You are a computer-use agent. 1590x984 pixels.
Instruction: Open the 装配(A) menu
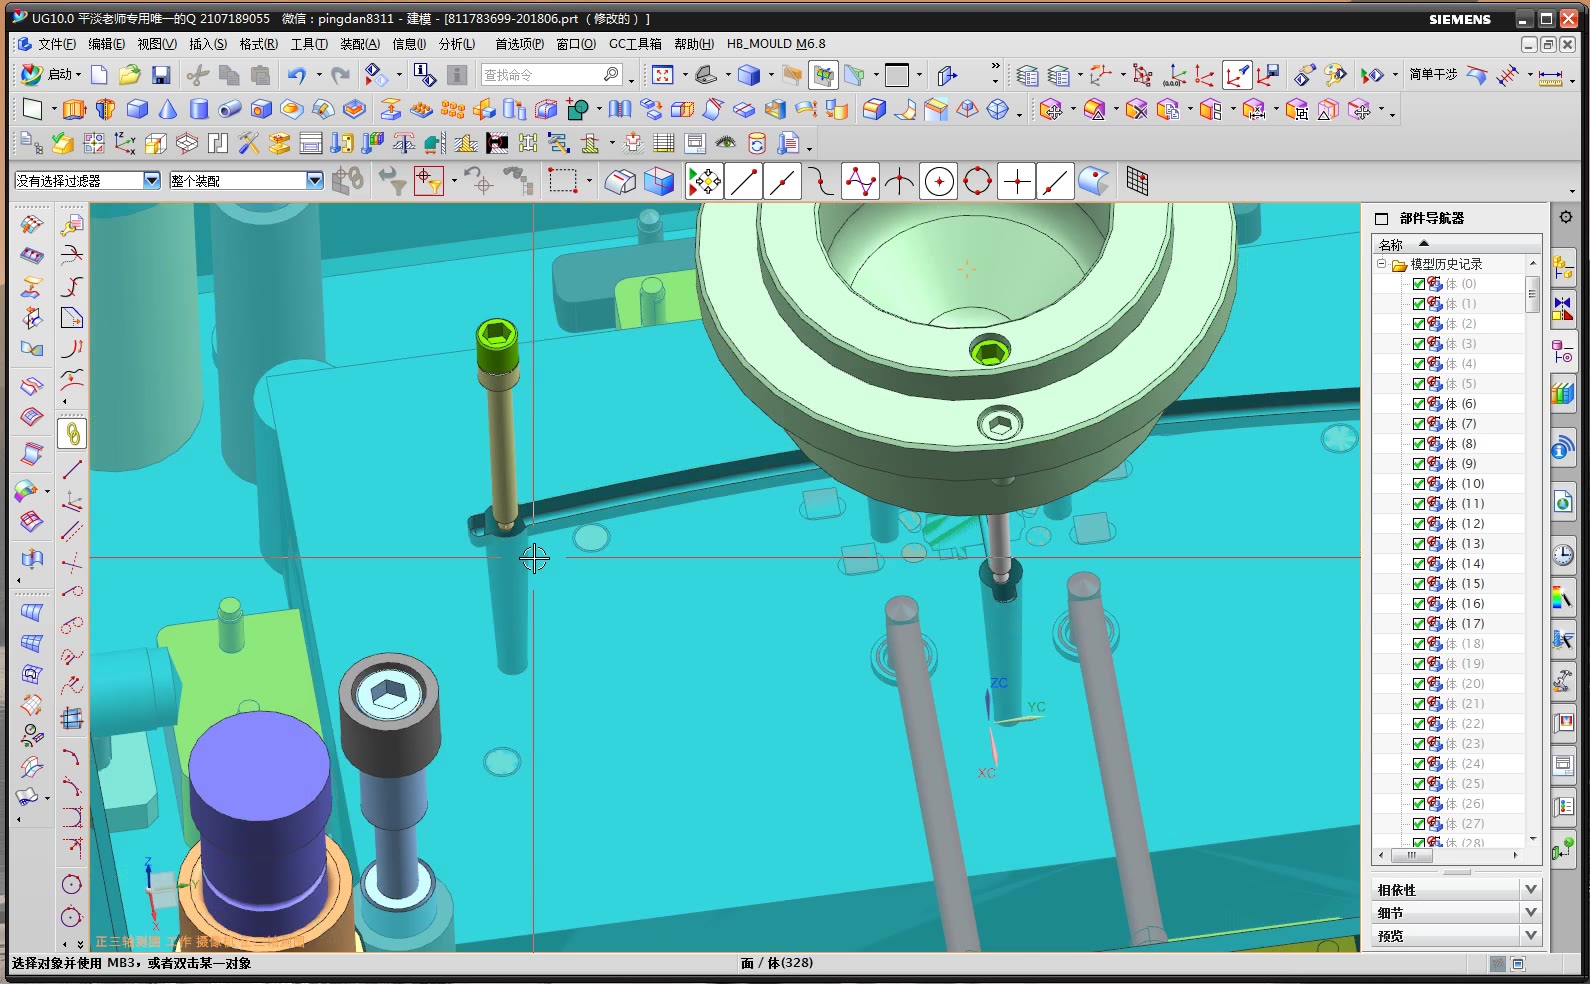(359, 44)
